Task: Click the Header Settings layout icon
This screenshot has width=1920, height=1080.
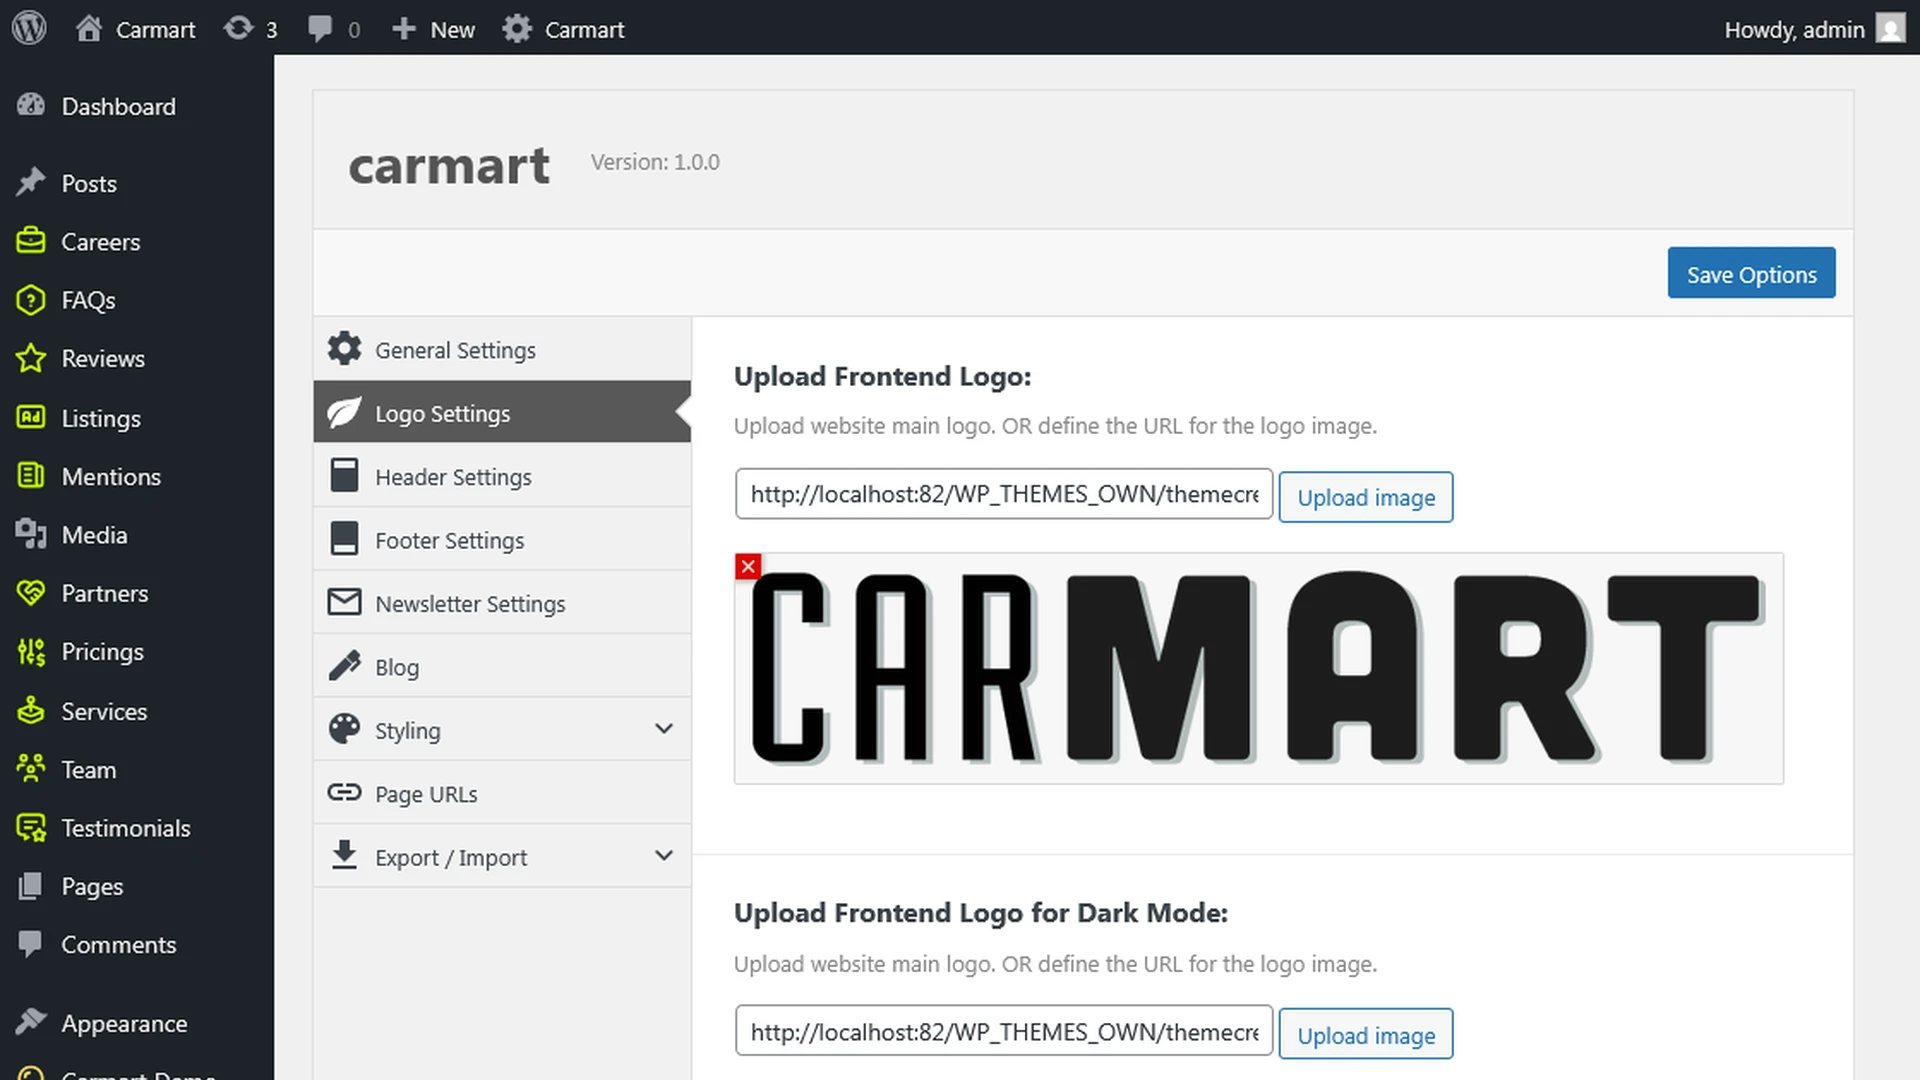Action: [x=344, y=475]
